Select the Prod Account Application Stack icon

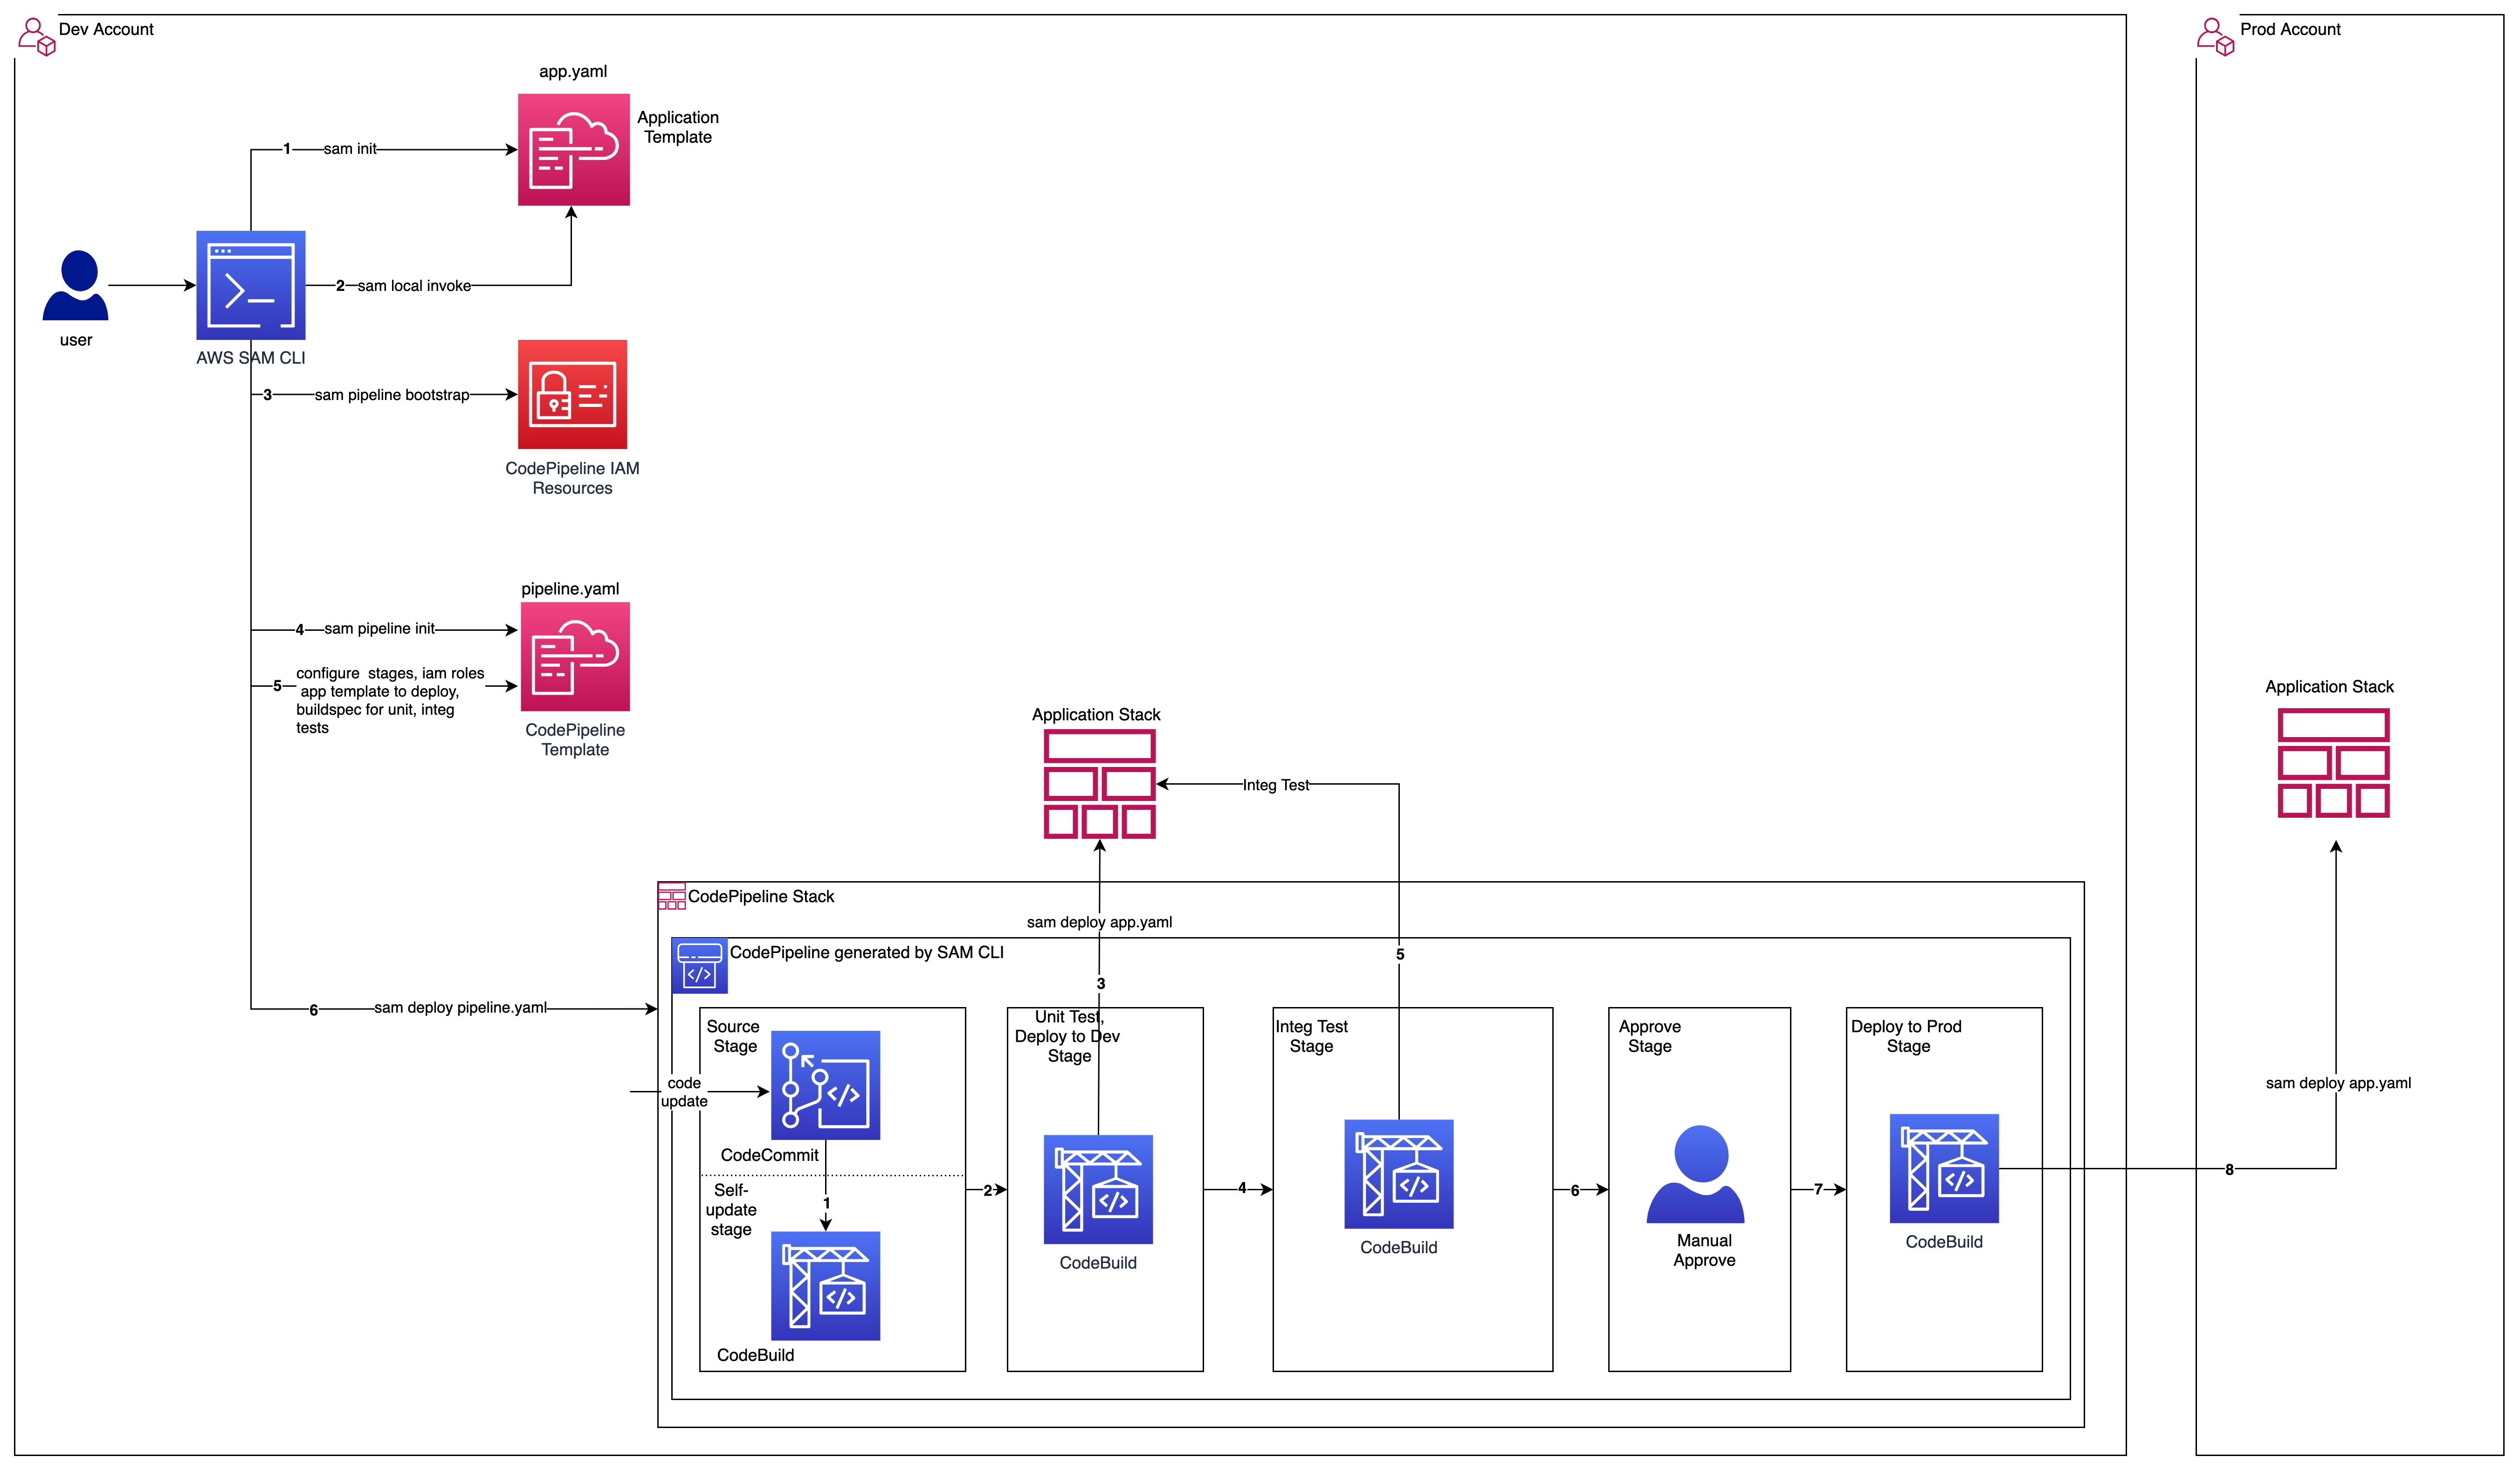click(x=2334, y=763)
